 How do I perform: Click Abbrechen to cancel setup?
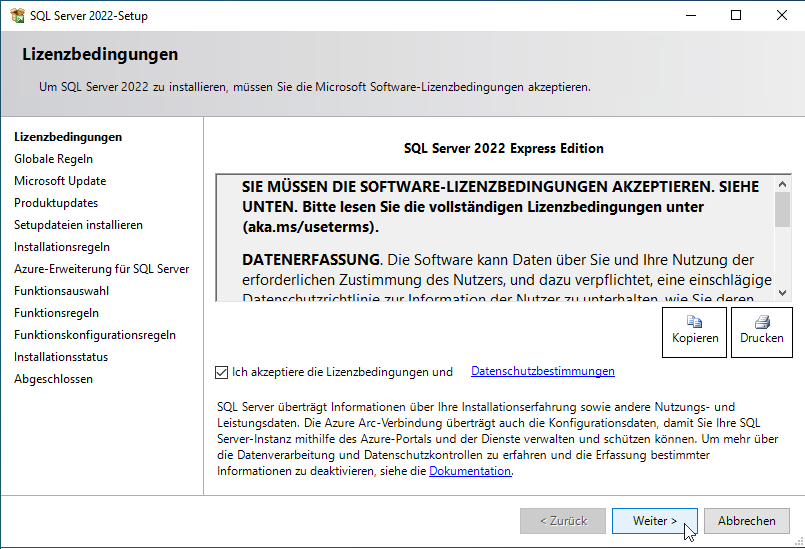pyautogui.click(x=746, y=521)
